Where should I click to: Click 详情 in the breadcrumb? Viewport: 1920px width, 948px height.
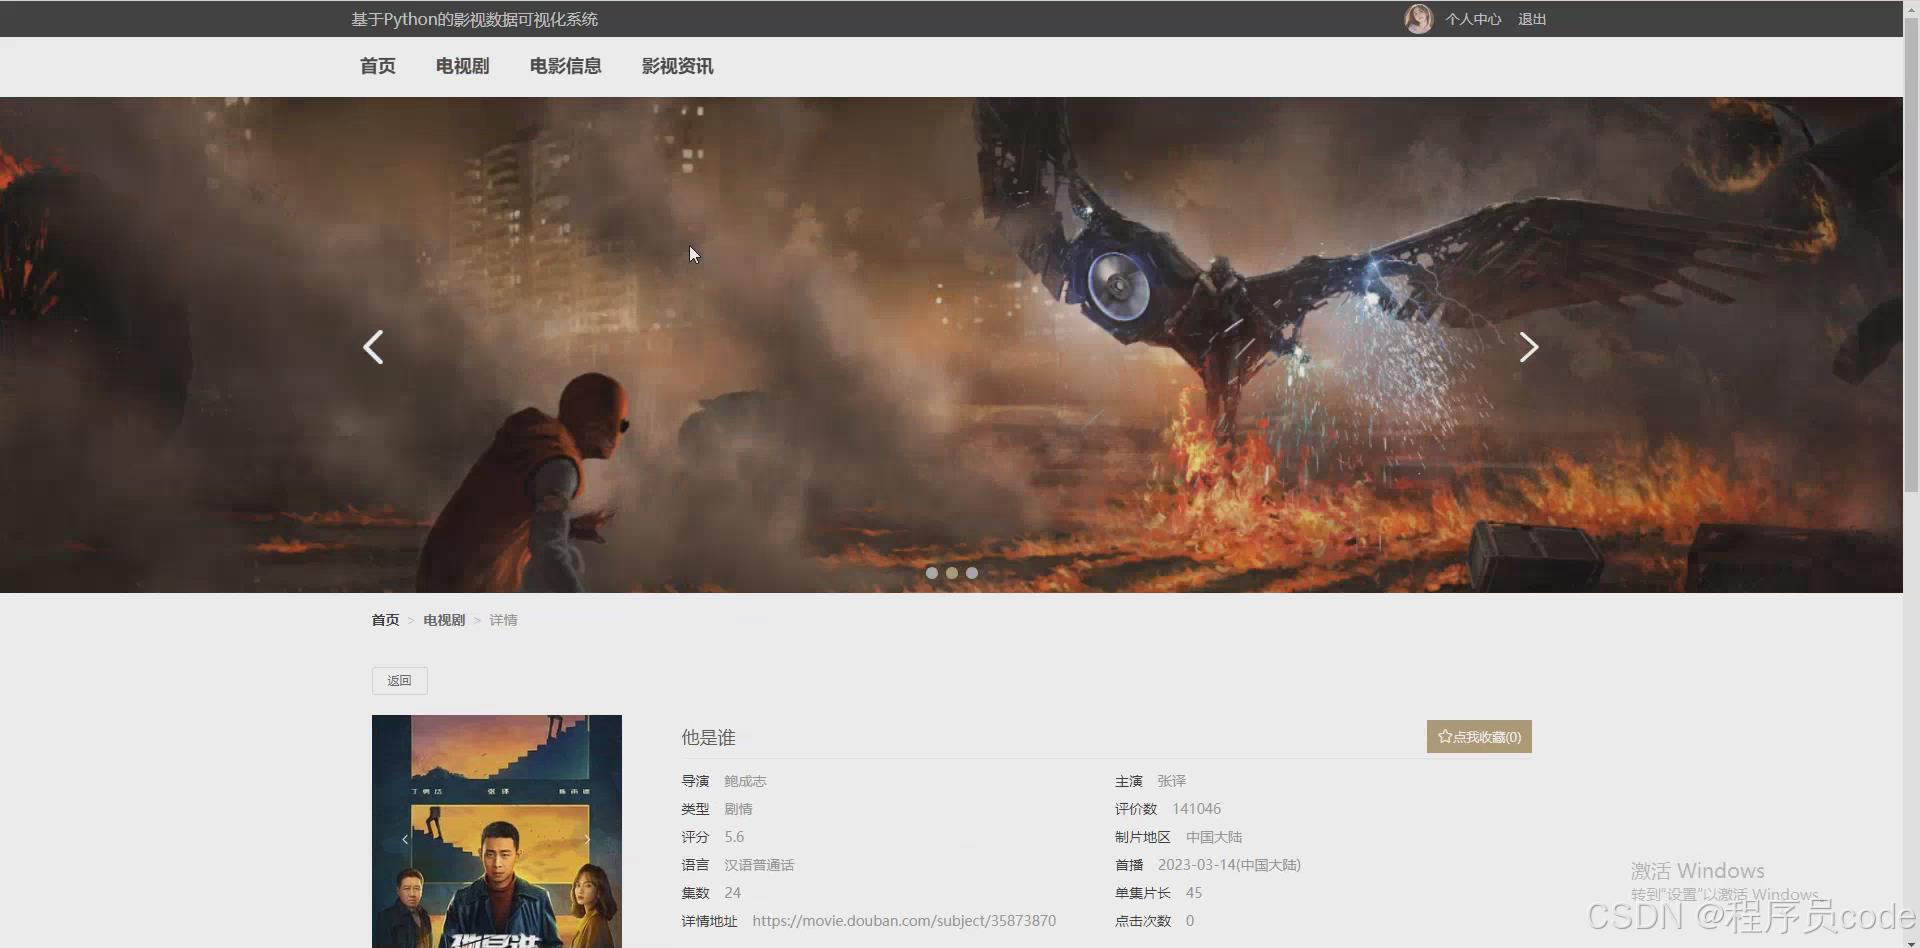click(x=503, y=620)
